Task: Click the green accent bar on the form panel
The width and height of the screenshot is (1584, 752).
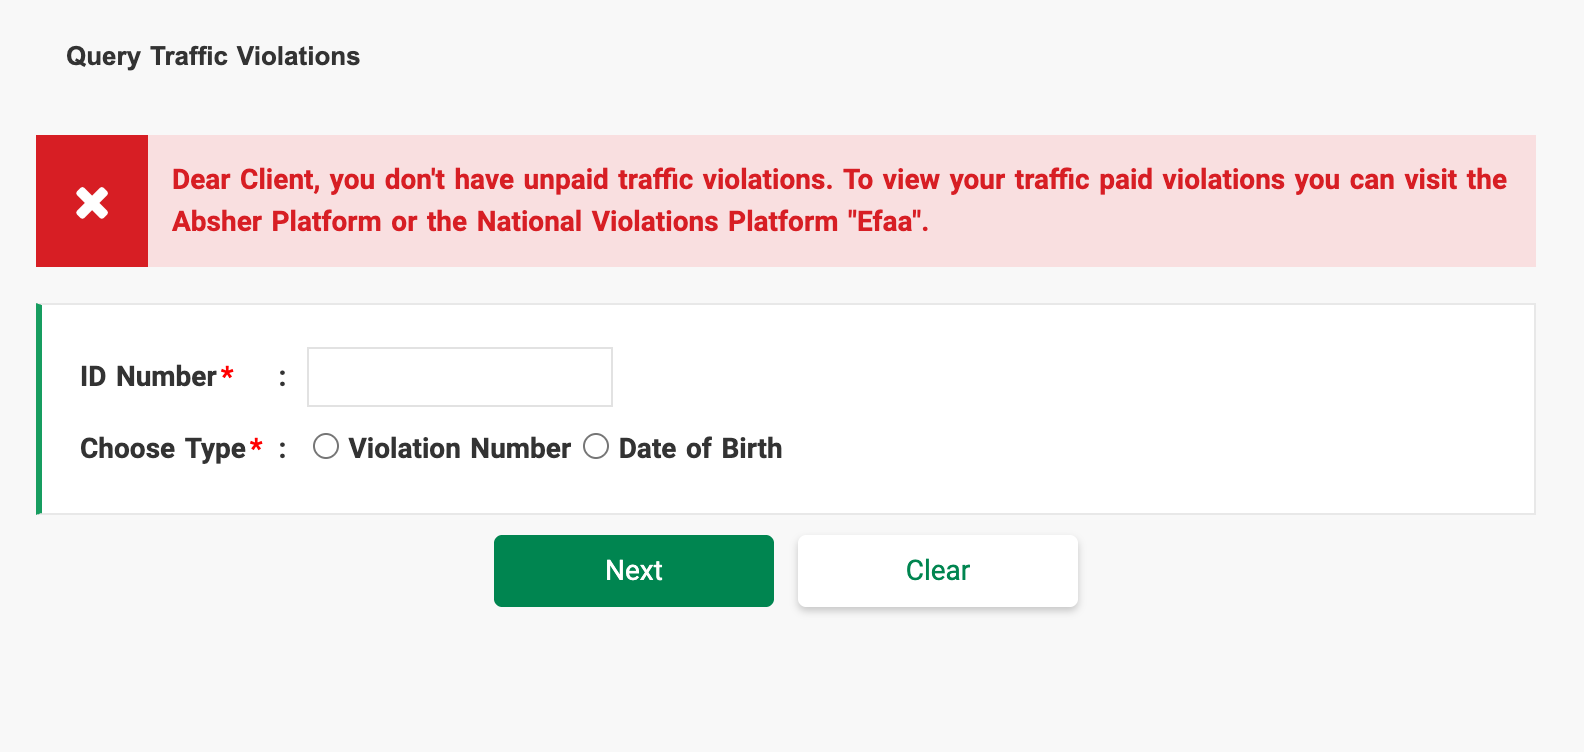Action: 38,410
